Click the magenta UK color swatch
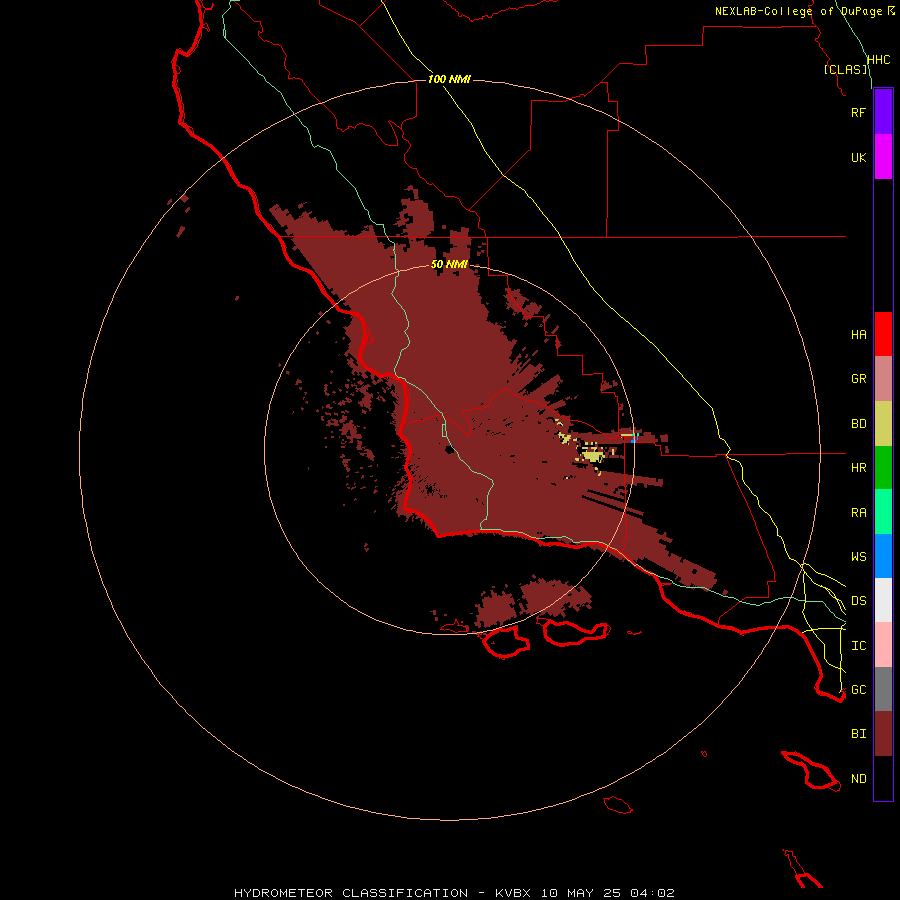The height and width of the screenshot is (900, 900). [883, 157]
